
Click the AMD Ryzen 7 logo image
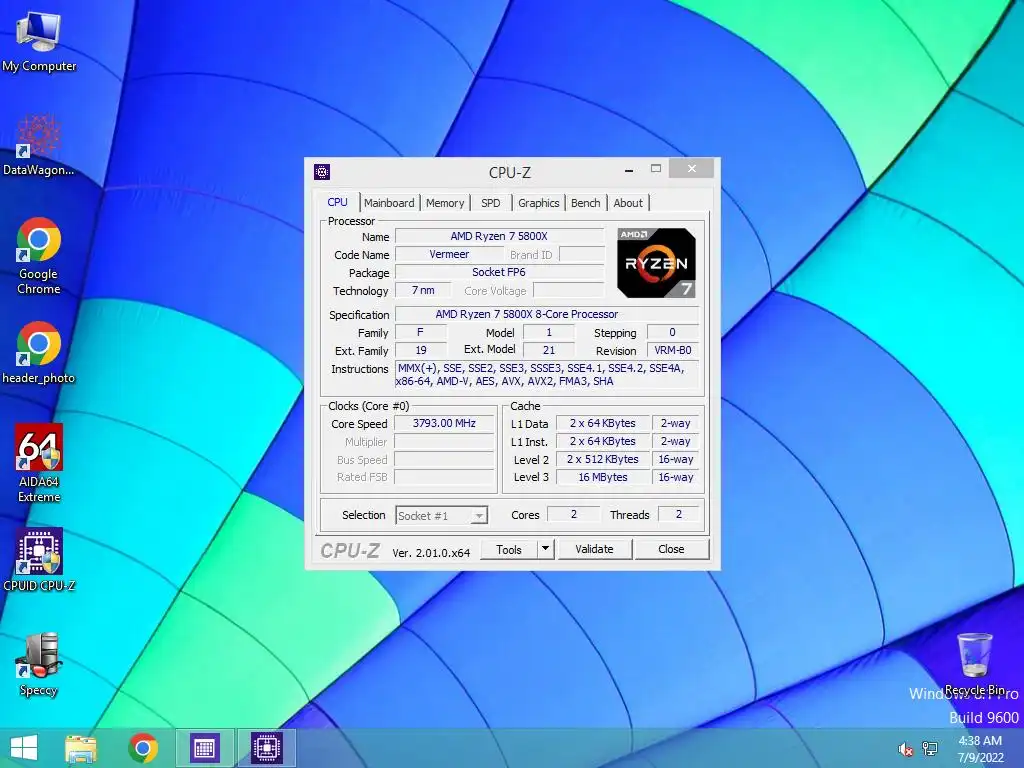point(656,263)
